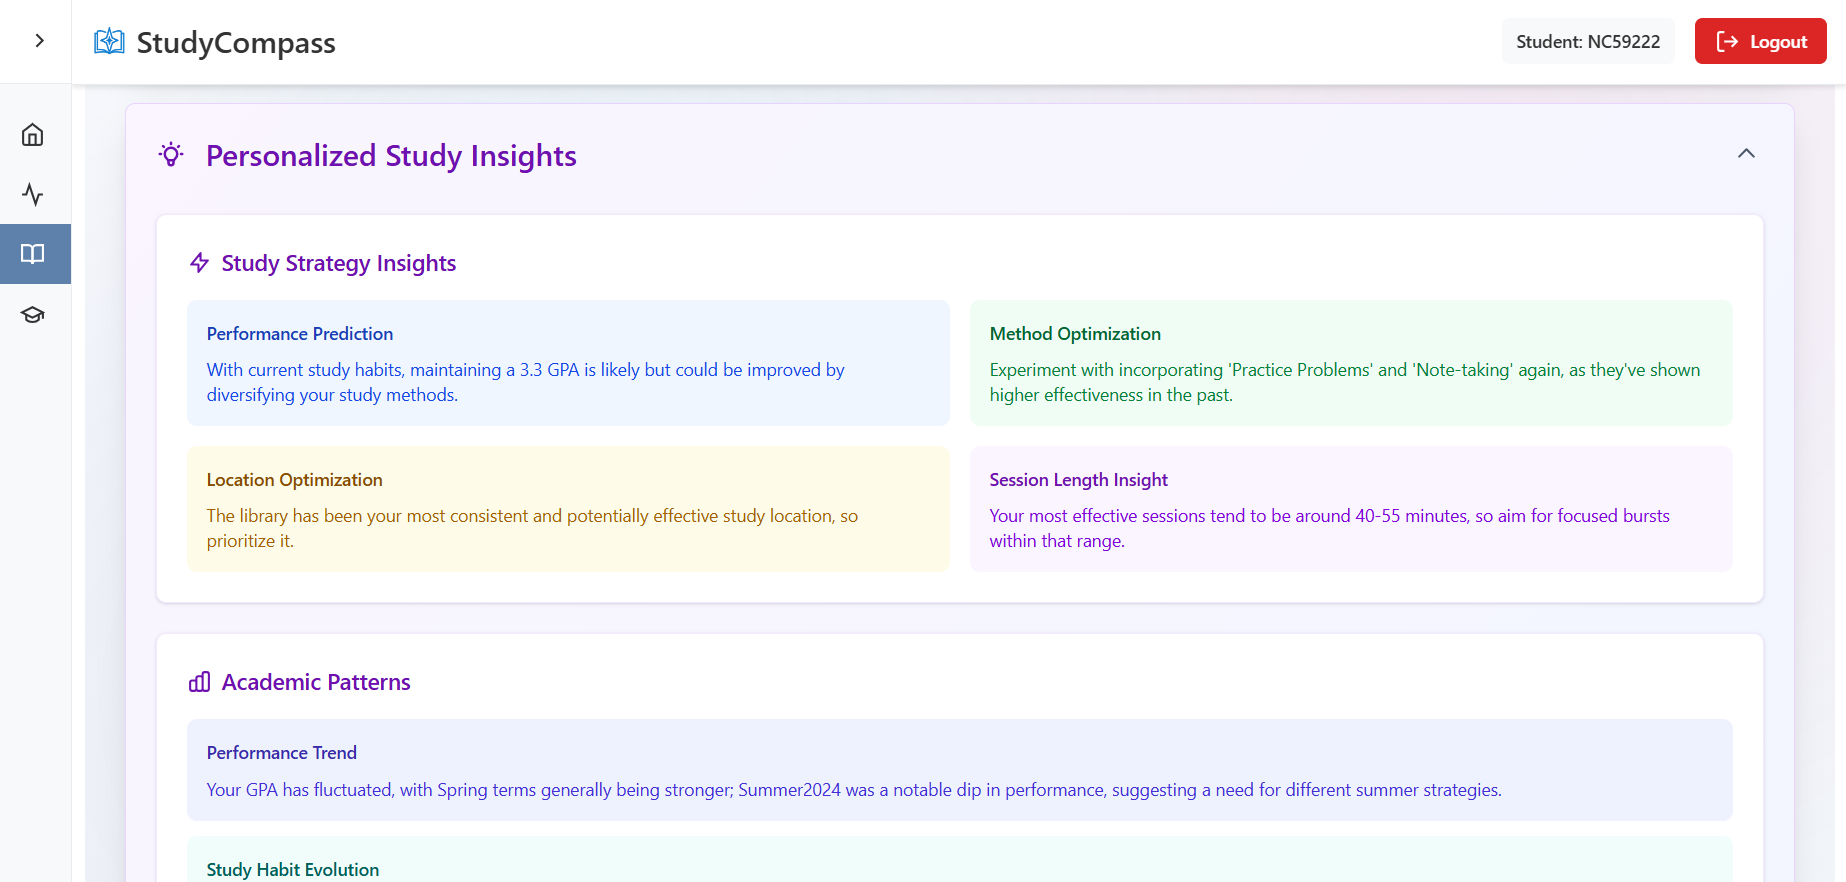Click the Student: NC59222 badge
Viewport: 1846px width, 882px height.
click(x=1588, y=42)
